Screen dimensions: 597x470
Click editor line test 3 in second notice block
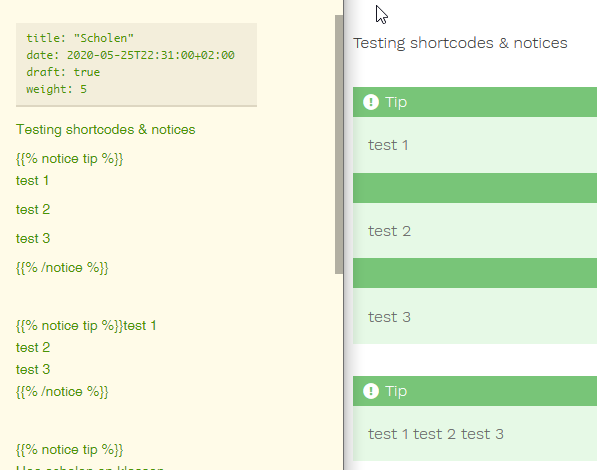click(x=33, y=369)
